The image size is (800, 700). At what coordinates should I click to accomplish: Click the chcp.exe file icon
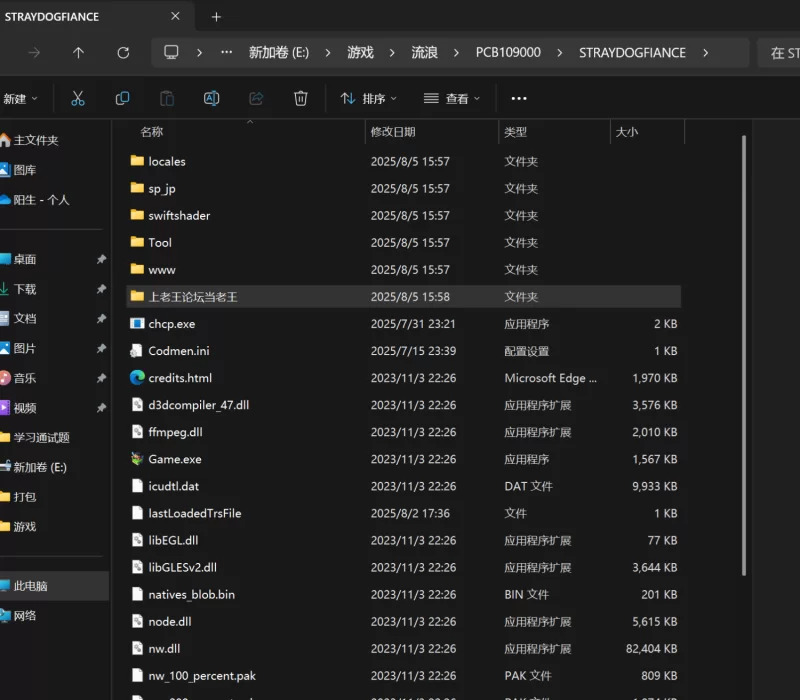(137, 323)
